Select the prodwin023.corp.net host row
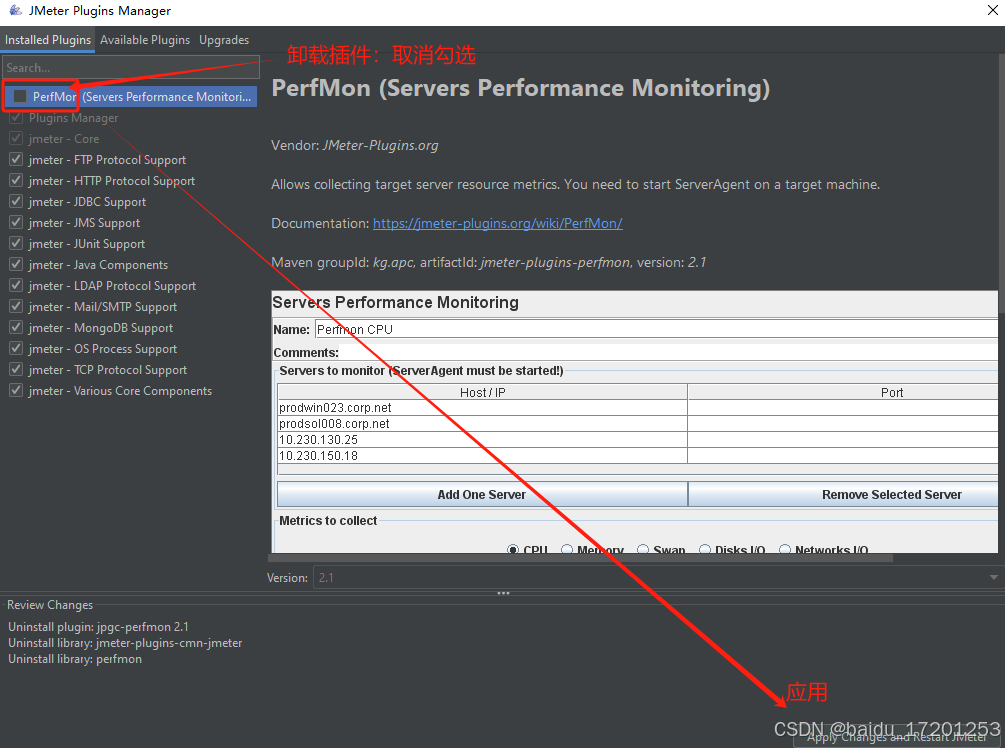 pos(482,408)
